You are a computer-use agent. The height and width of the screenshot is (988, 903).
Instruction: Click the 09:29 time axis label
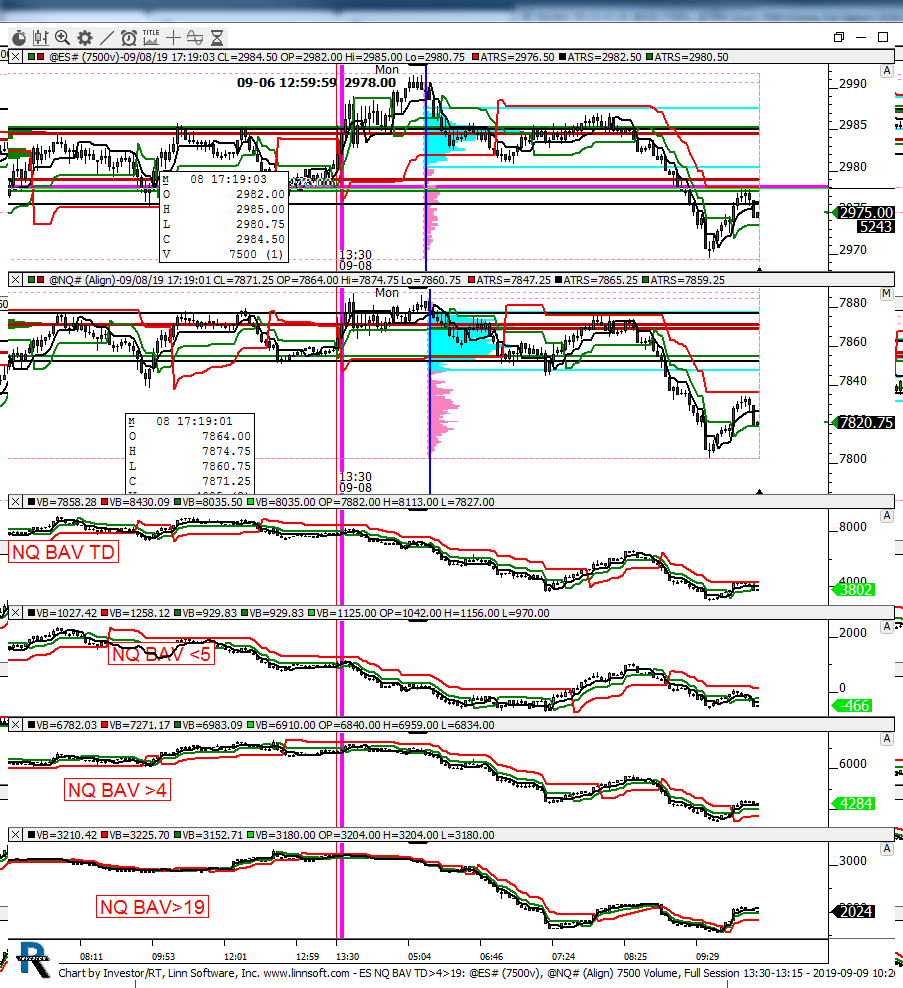click(x=708, y=956)
